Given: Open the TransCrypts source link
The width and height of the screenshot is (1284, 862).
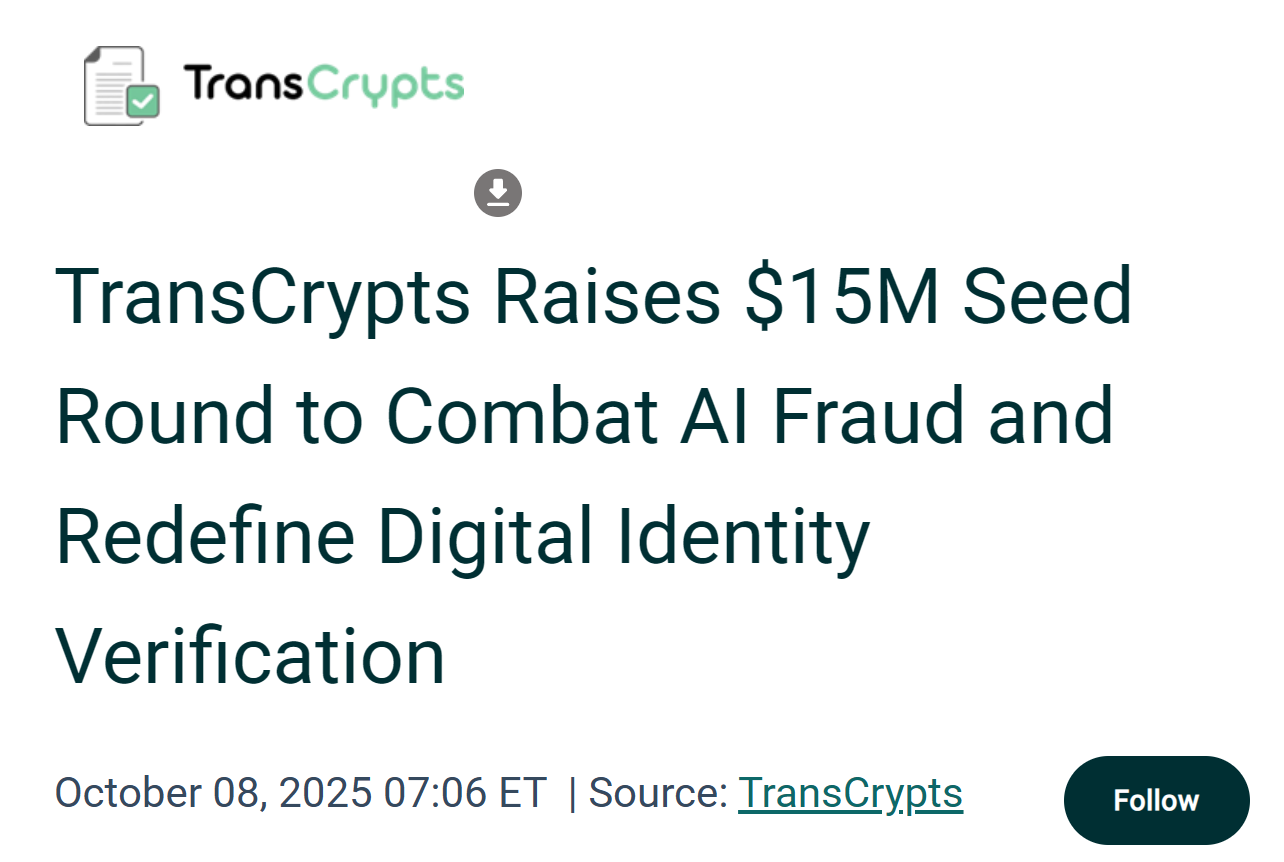Looking at the screenshot, I should 850,793.
